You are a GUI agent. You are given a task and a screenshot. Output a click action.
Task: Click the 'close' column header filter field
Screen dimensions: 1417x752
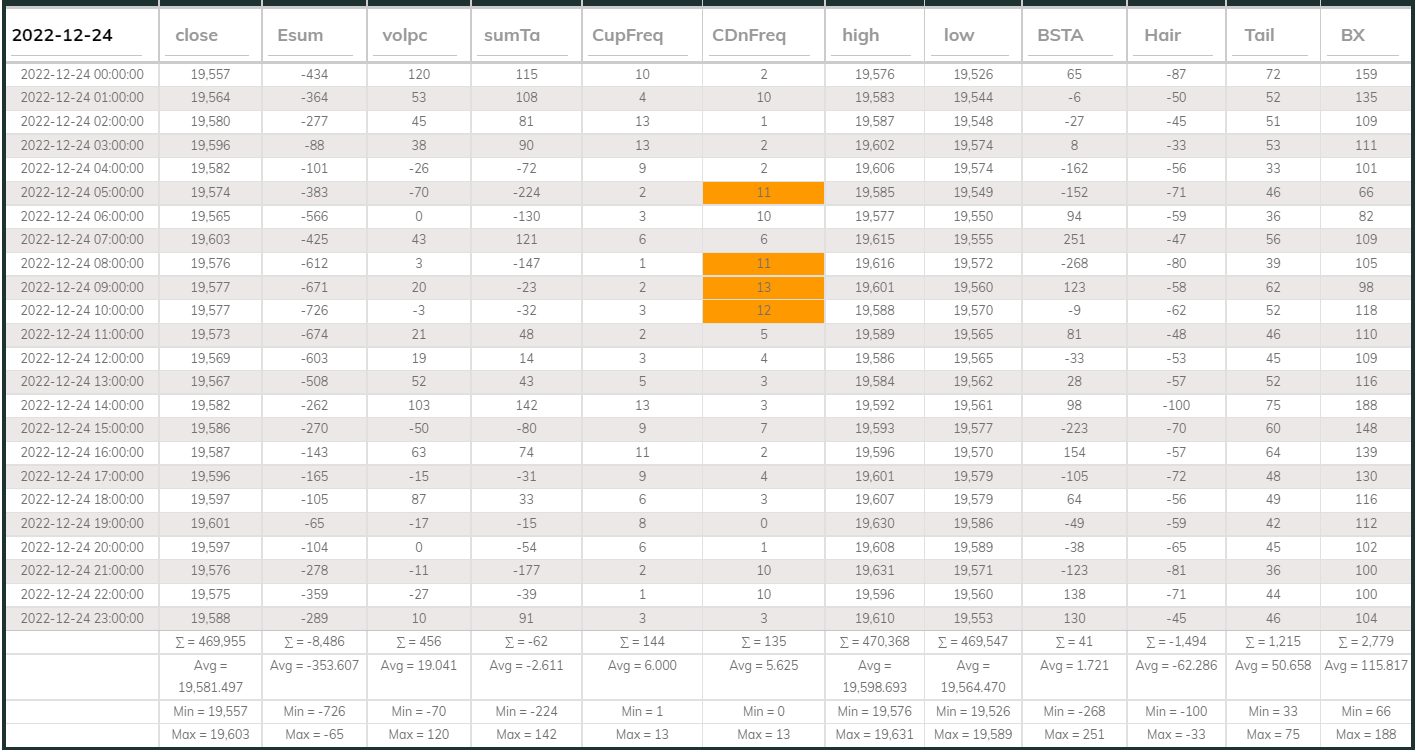point(210,36)
